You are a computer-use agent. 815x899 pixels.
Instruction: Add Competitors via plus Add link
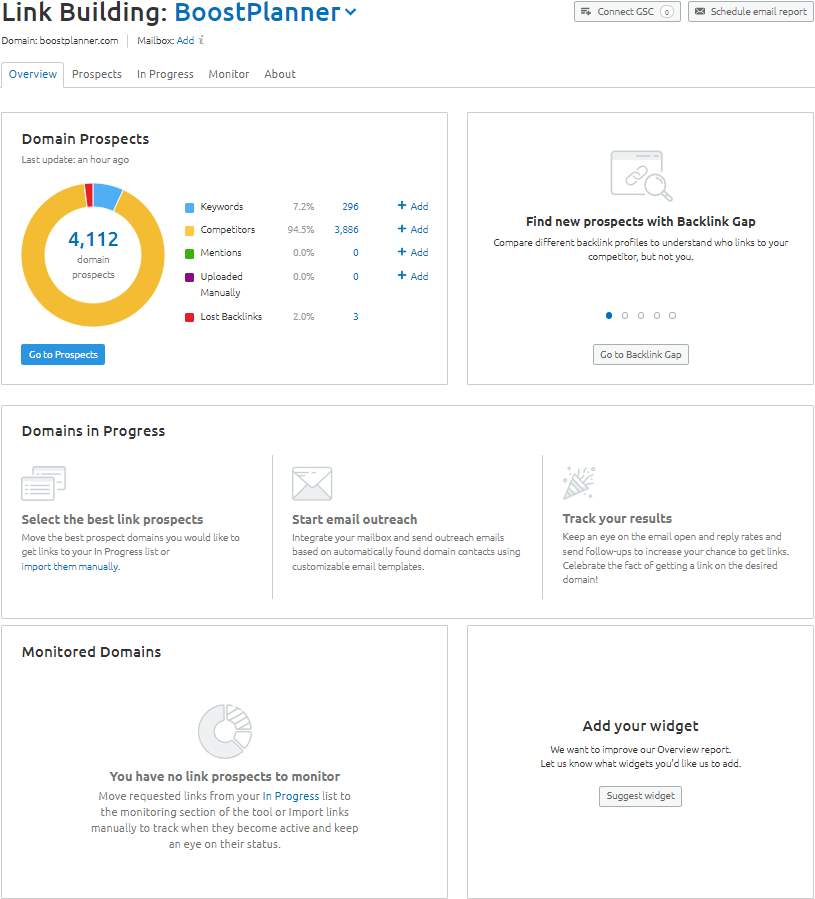point(413,229)
